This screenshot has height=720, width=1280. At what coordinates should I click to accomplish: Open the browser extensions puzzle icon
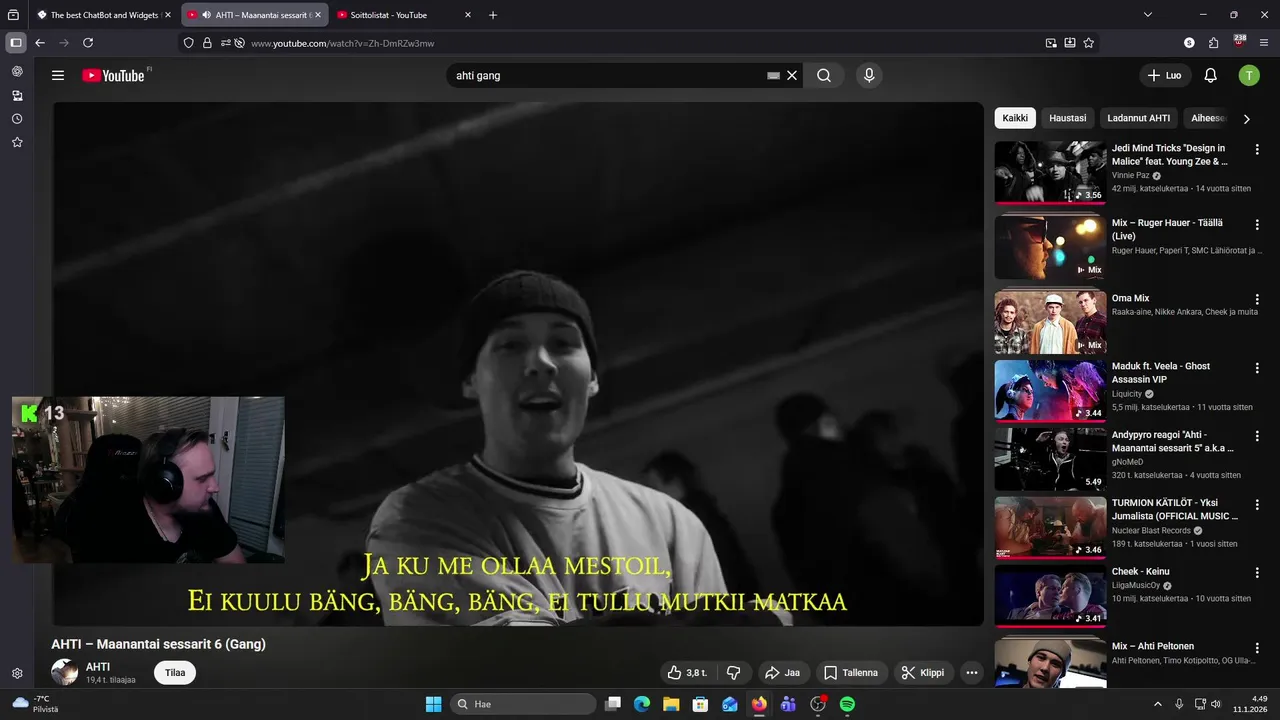(1214, 43)
